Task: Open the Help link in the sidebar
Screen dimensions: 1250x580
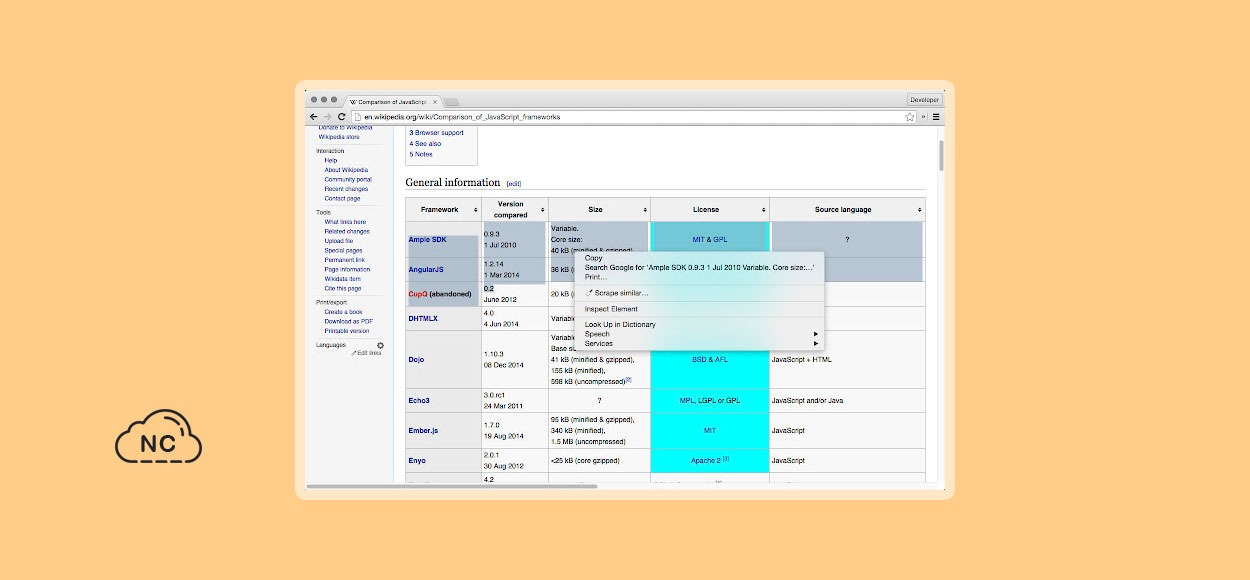Action: pyautogui.click(x=330, y=160)
